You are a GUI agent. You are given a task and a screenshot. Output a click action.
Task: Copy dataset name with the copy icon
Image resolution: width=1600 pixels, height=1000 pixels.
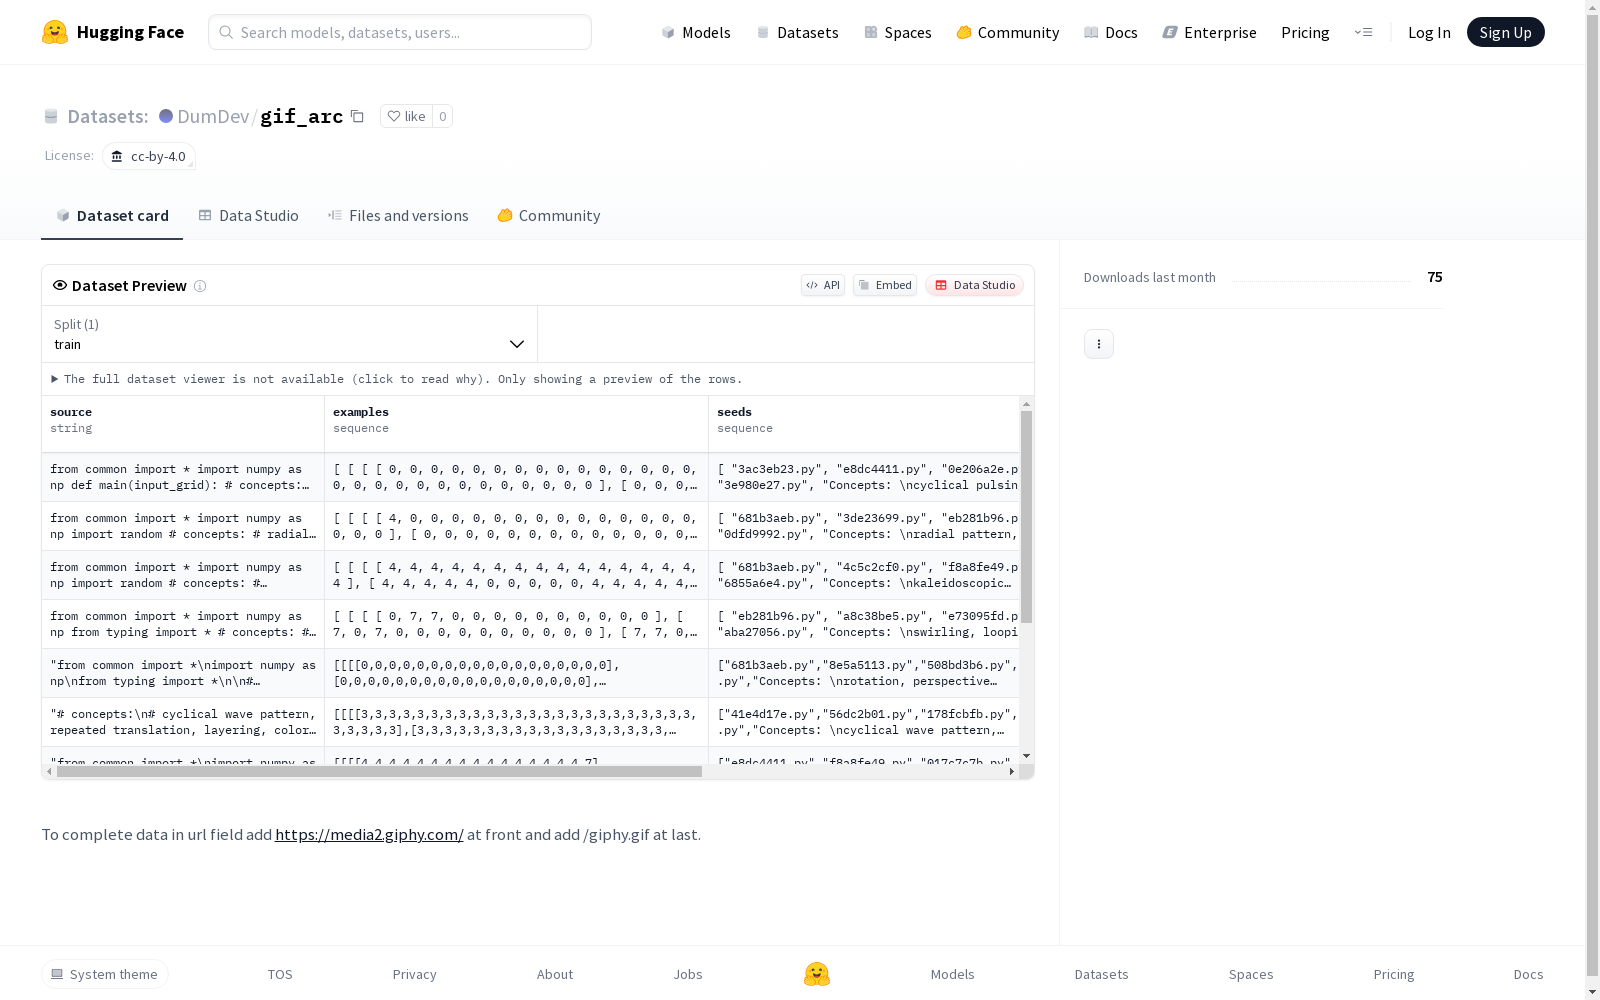point(357,116)
